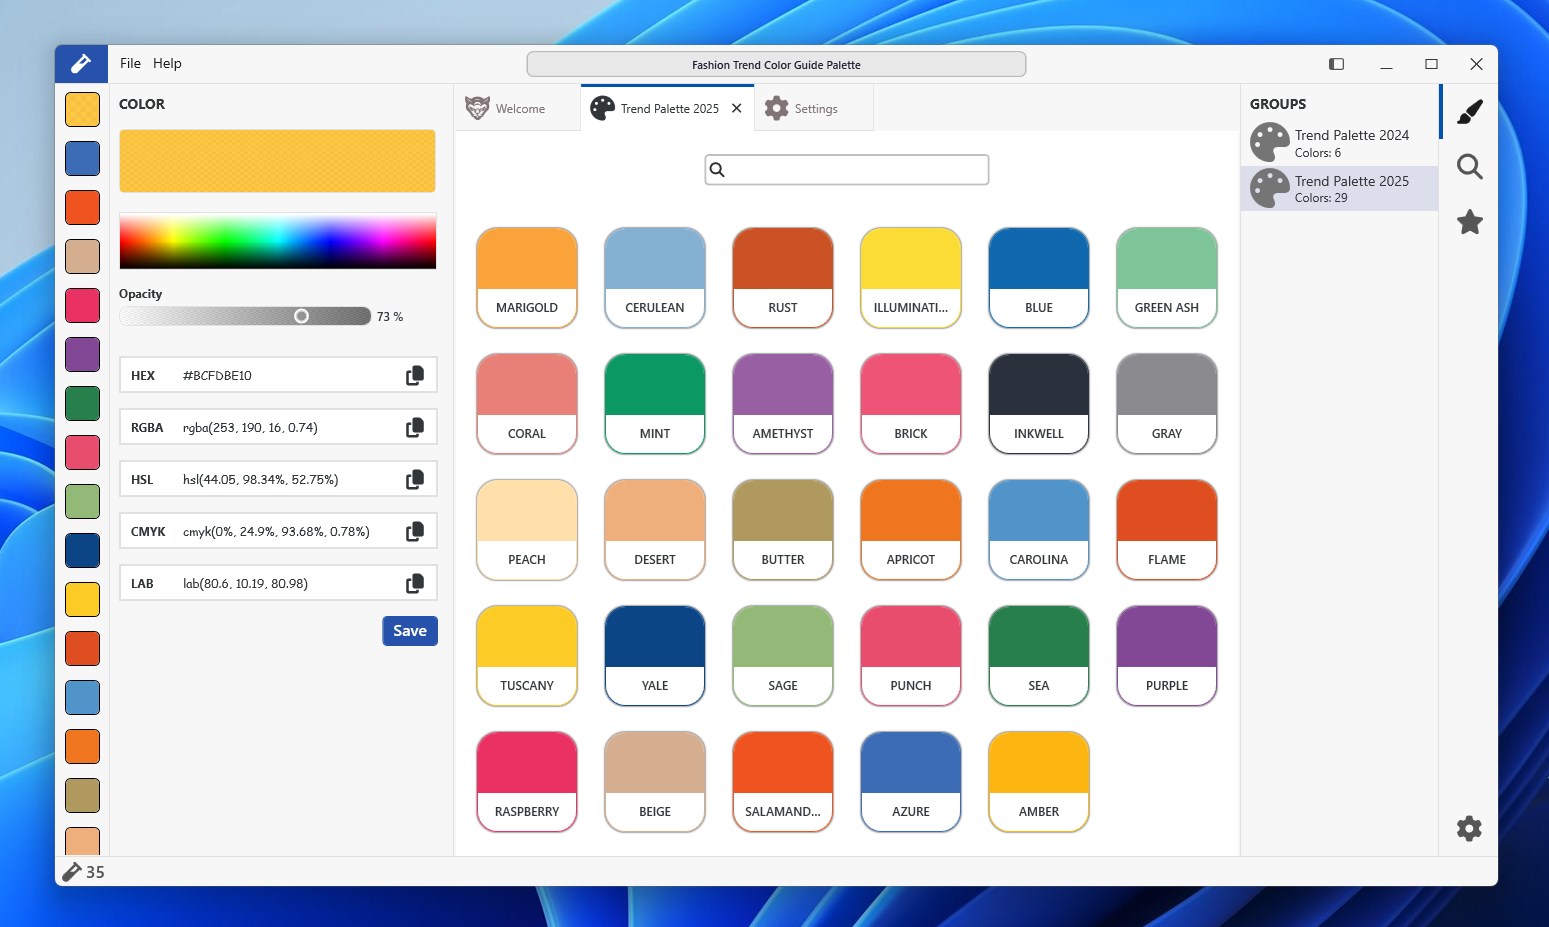1549x927 pixels.
Task: Pick the Purple color card
Action: [x=1167, y=656]
